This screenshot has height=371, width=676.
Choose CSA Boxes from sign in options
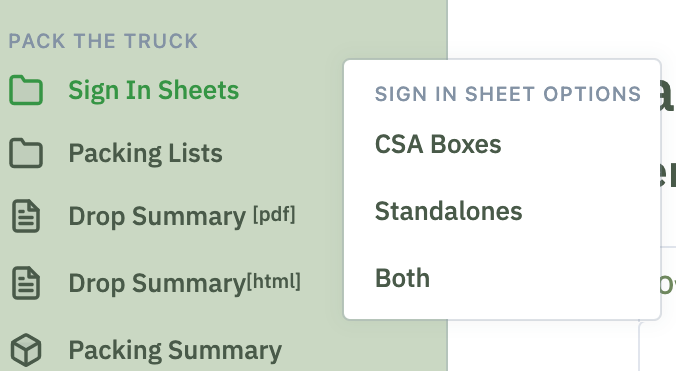pos(438,144)
